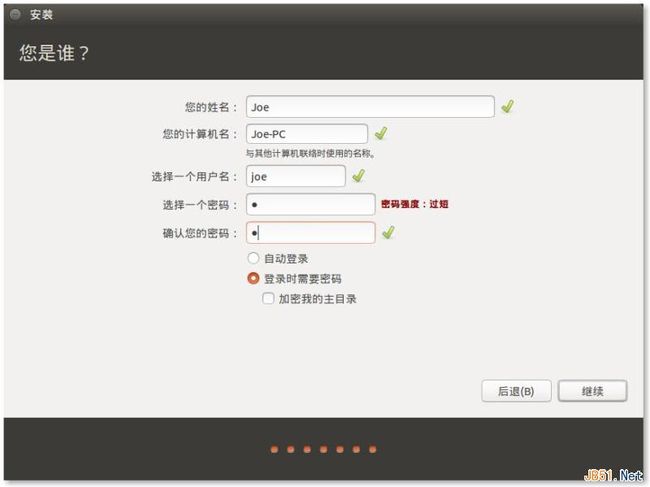Click the green checkmark beside the name field

(508, 106)
